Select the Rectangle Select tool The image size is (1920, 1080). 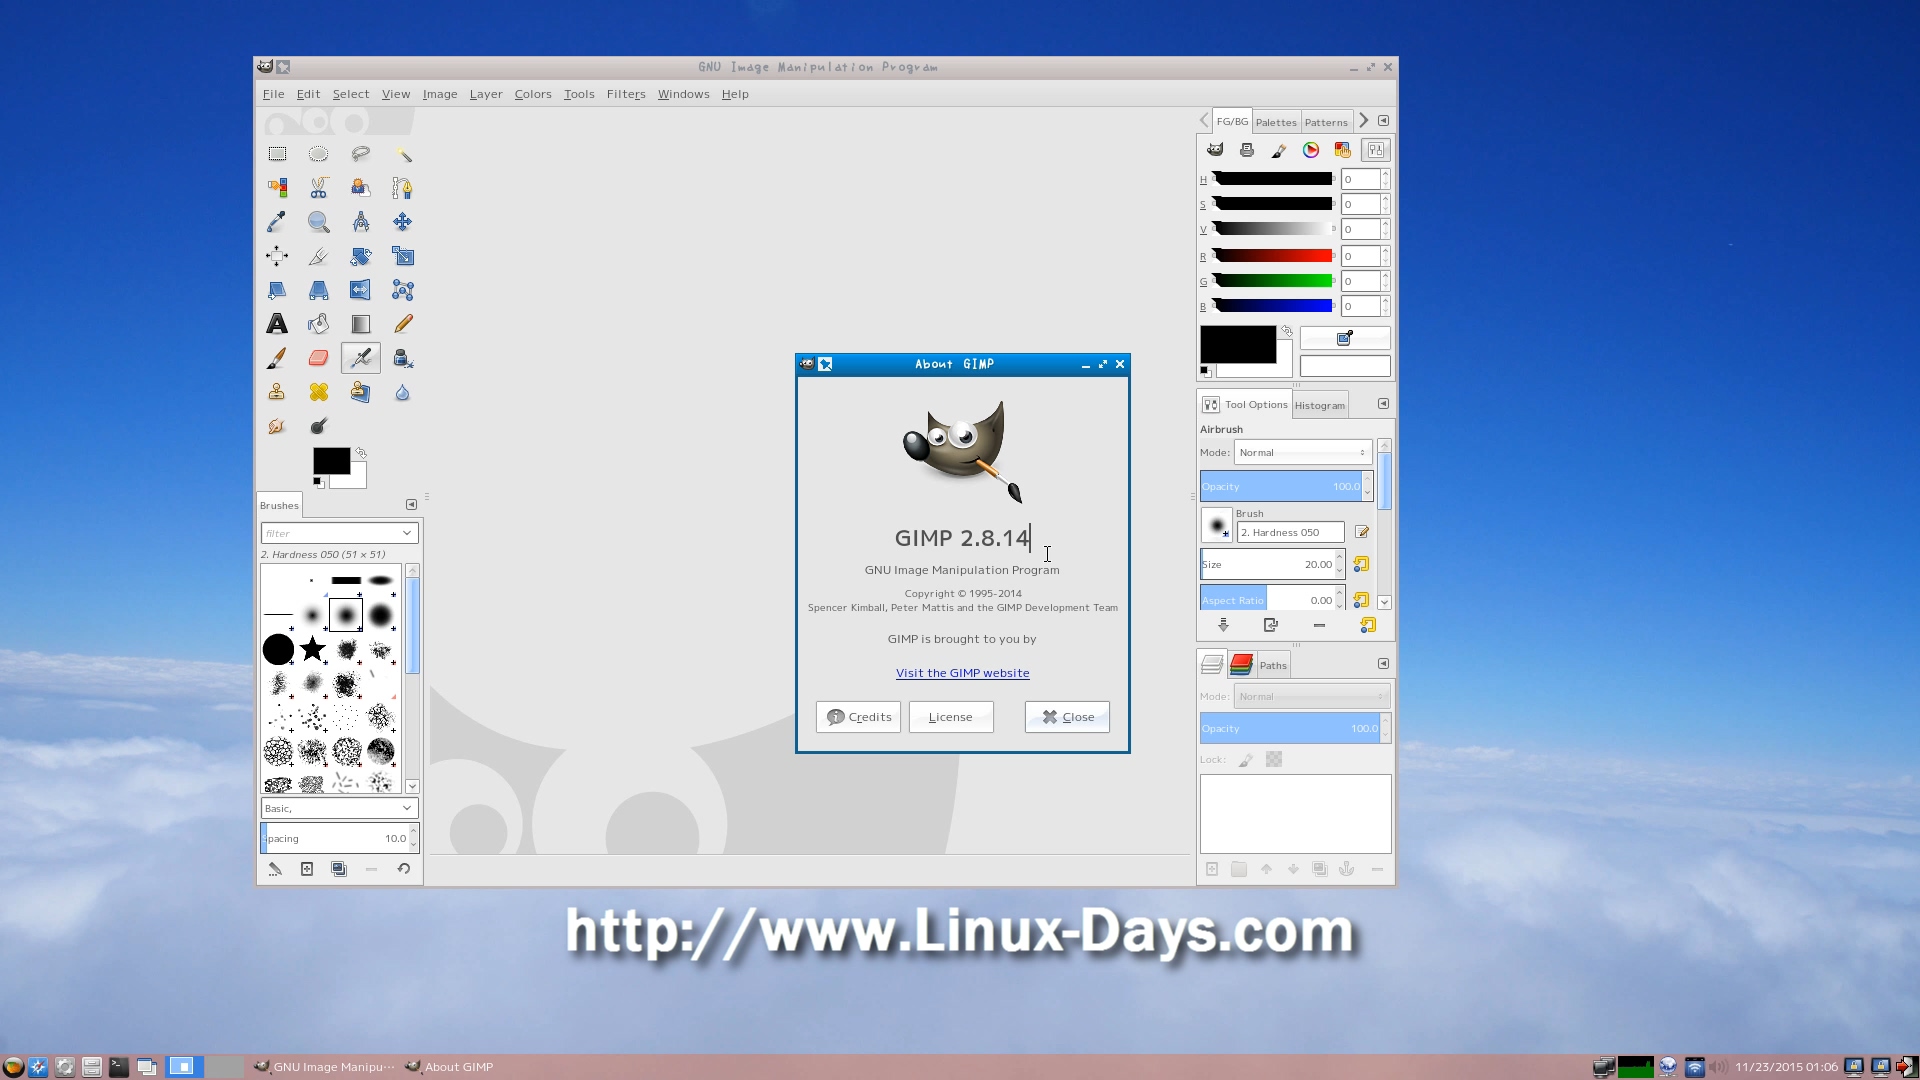pos(277,154)
